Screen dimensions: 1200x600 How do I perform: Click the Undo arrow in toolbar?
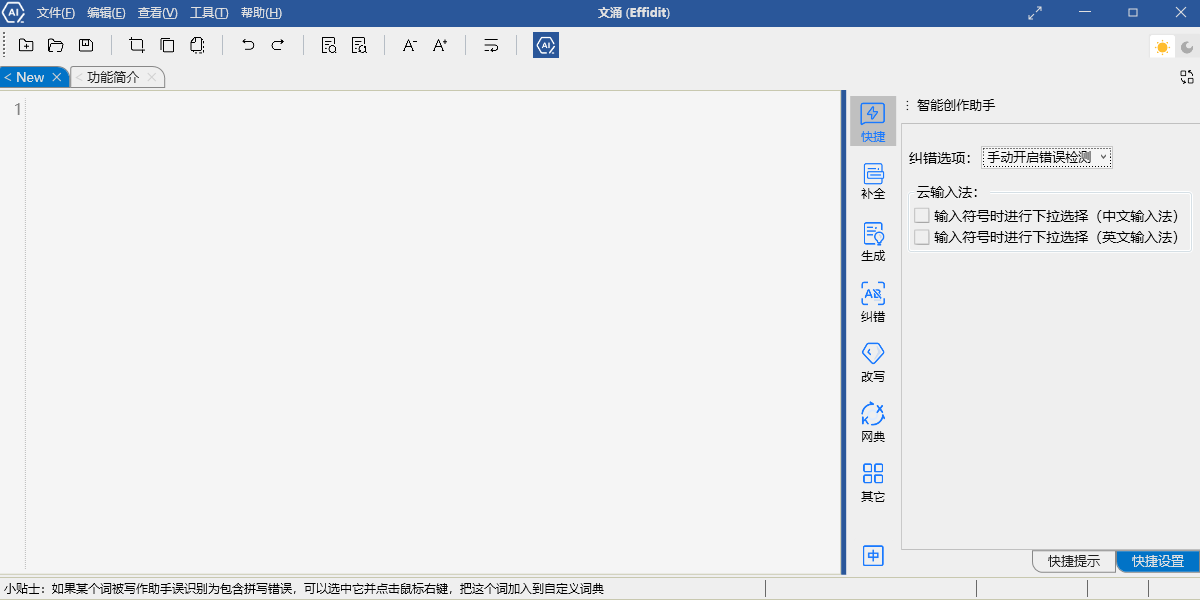point(247,44)
